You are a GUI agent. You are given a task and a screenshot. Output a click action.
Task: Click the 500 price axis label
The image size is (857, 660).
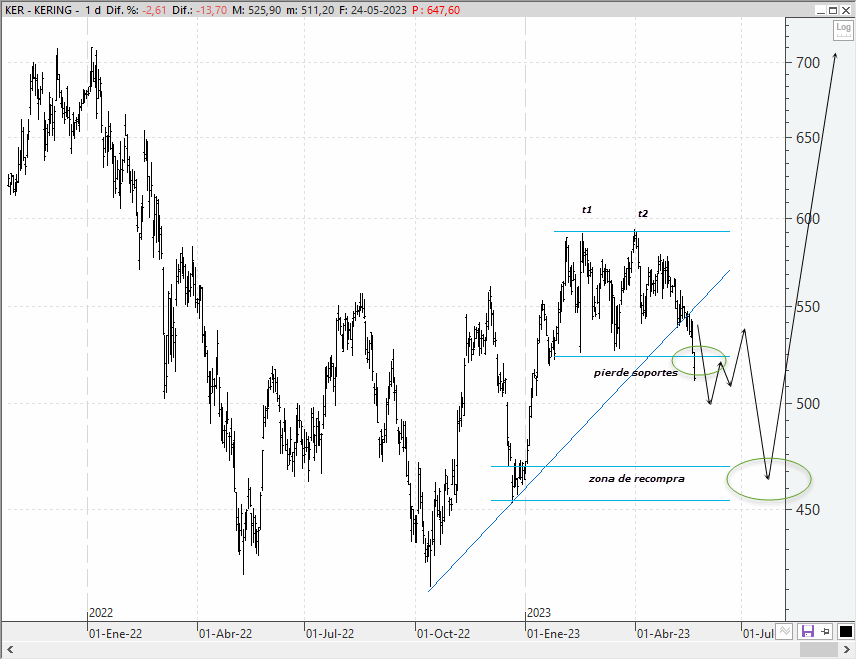(808, 404)
